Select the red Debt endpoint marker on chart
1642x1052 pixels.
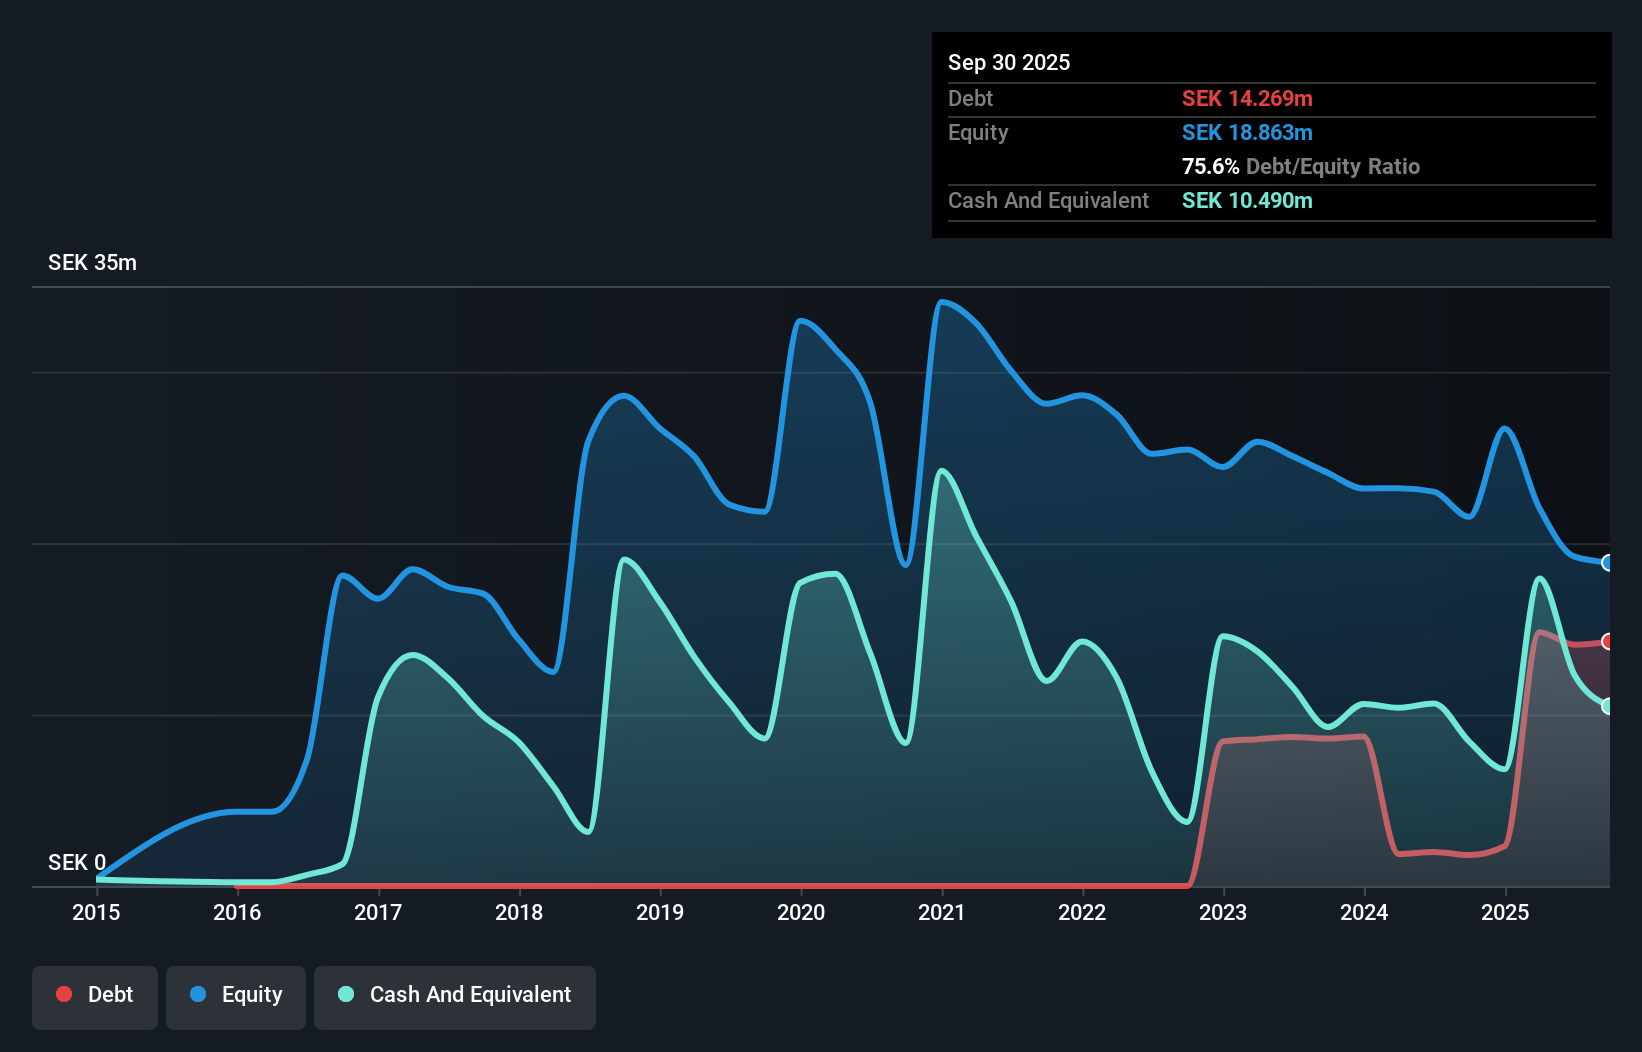1607,641
